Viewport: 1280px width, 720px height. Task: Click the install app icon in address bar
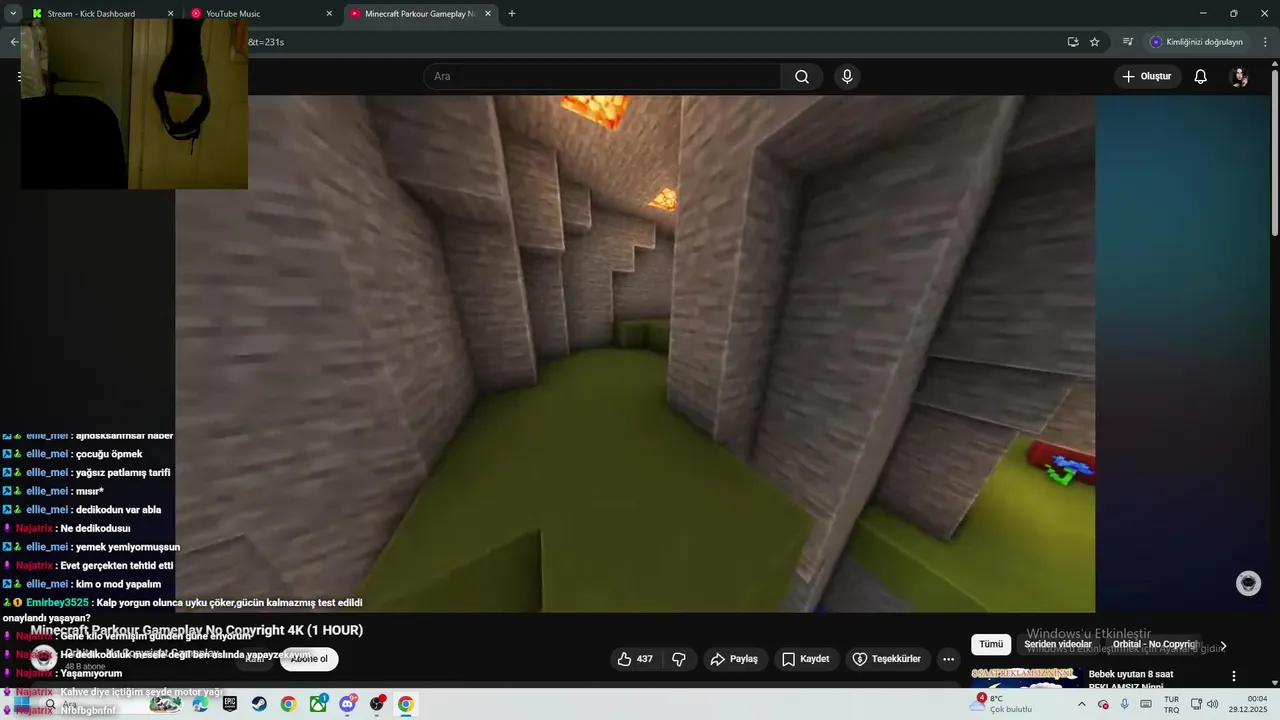tap(1073, 42)
